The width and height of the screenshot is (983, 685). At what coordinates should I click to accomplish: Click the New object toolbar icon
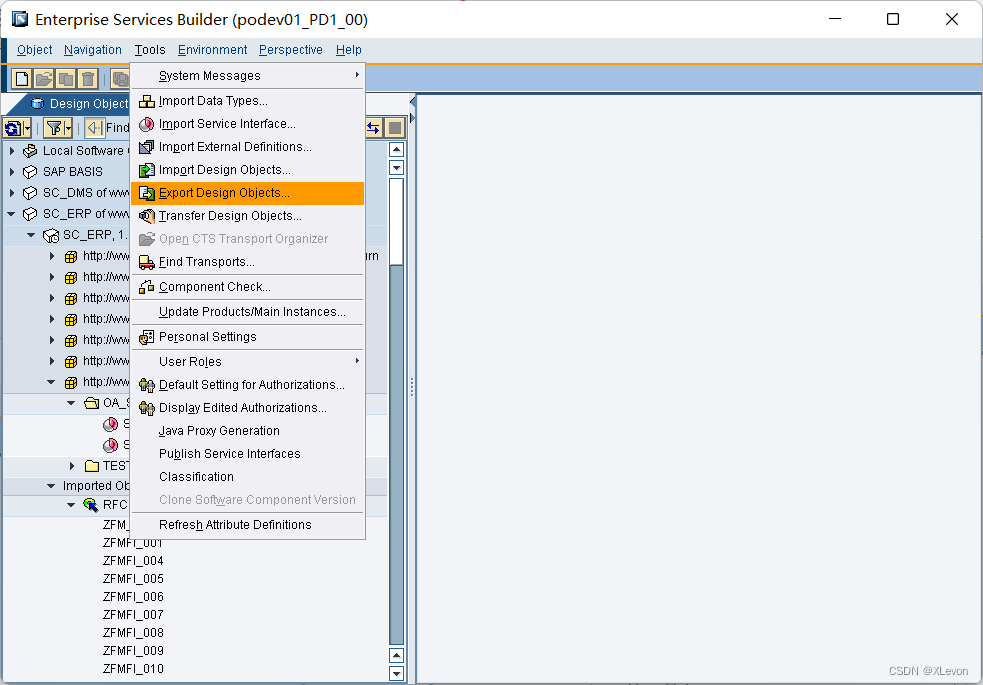22,78
